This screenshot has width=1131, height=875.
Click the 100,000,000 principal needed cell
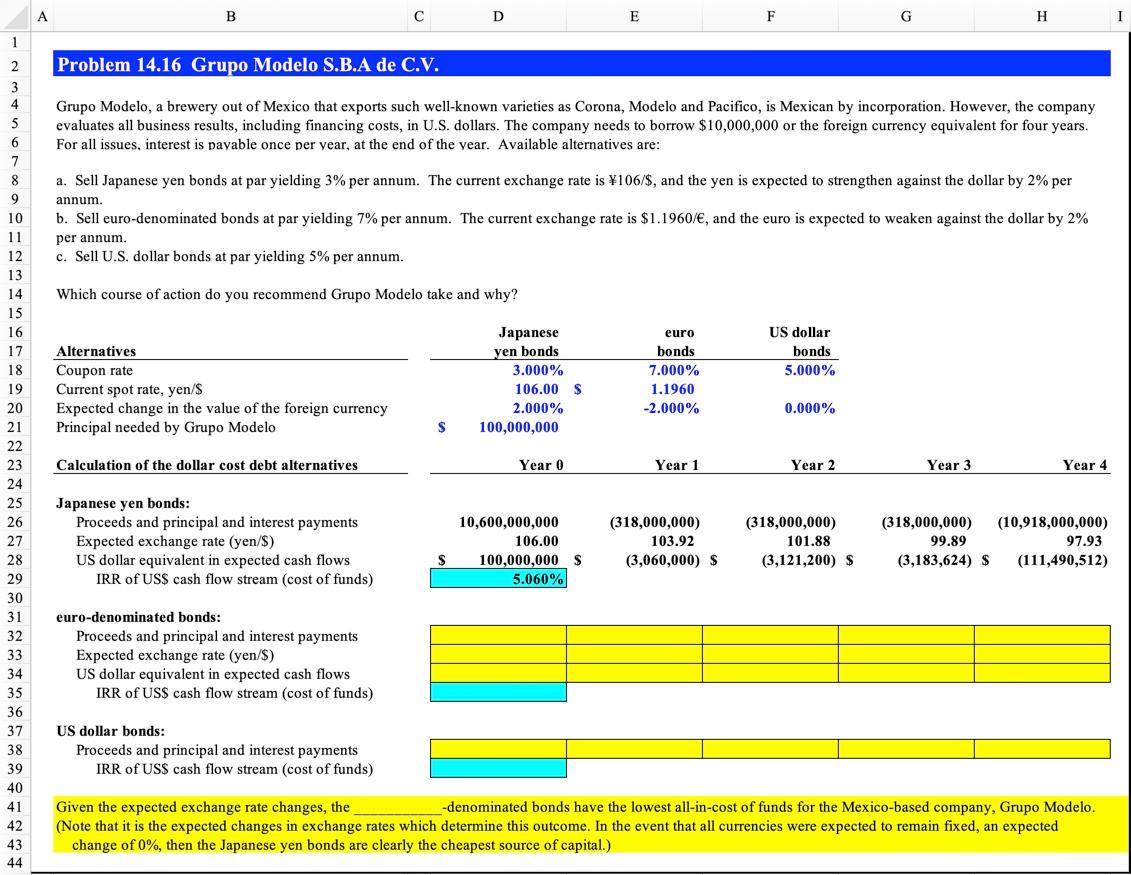498,427
